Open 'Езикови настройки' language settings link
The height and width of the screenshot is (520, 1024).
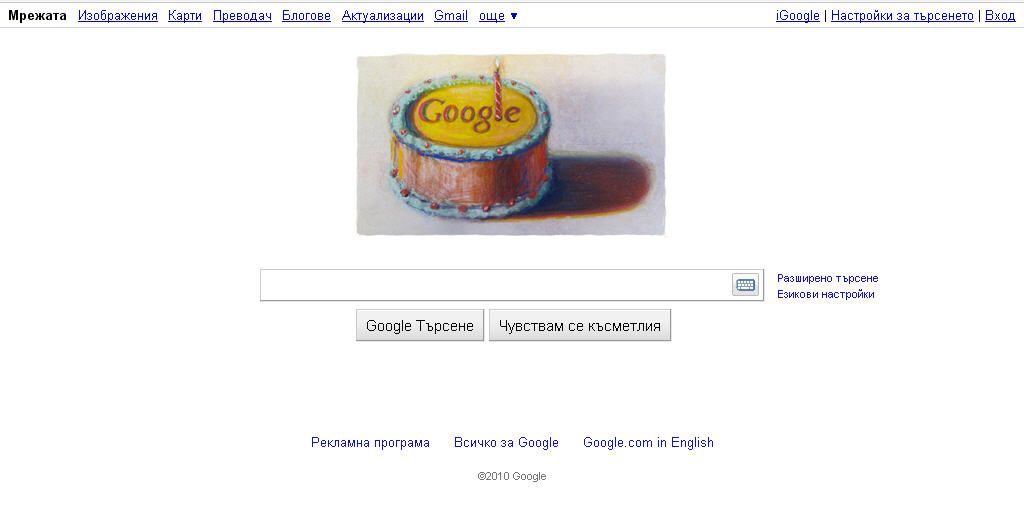pyautogui.click(x=825, y=295)
